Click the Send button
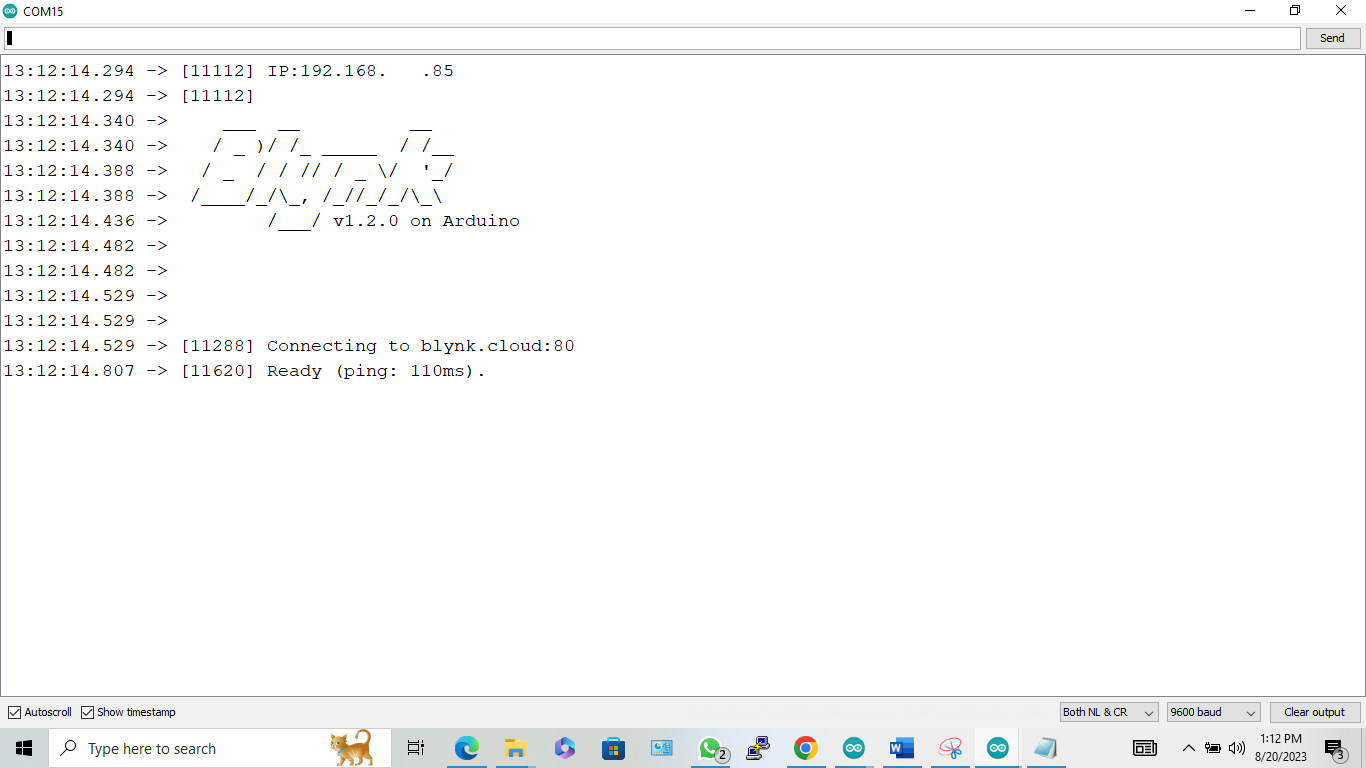The image size is (1366, 768). (x=1332, y=38)
